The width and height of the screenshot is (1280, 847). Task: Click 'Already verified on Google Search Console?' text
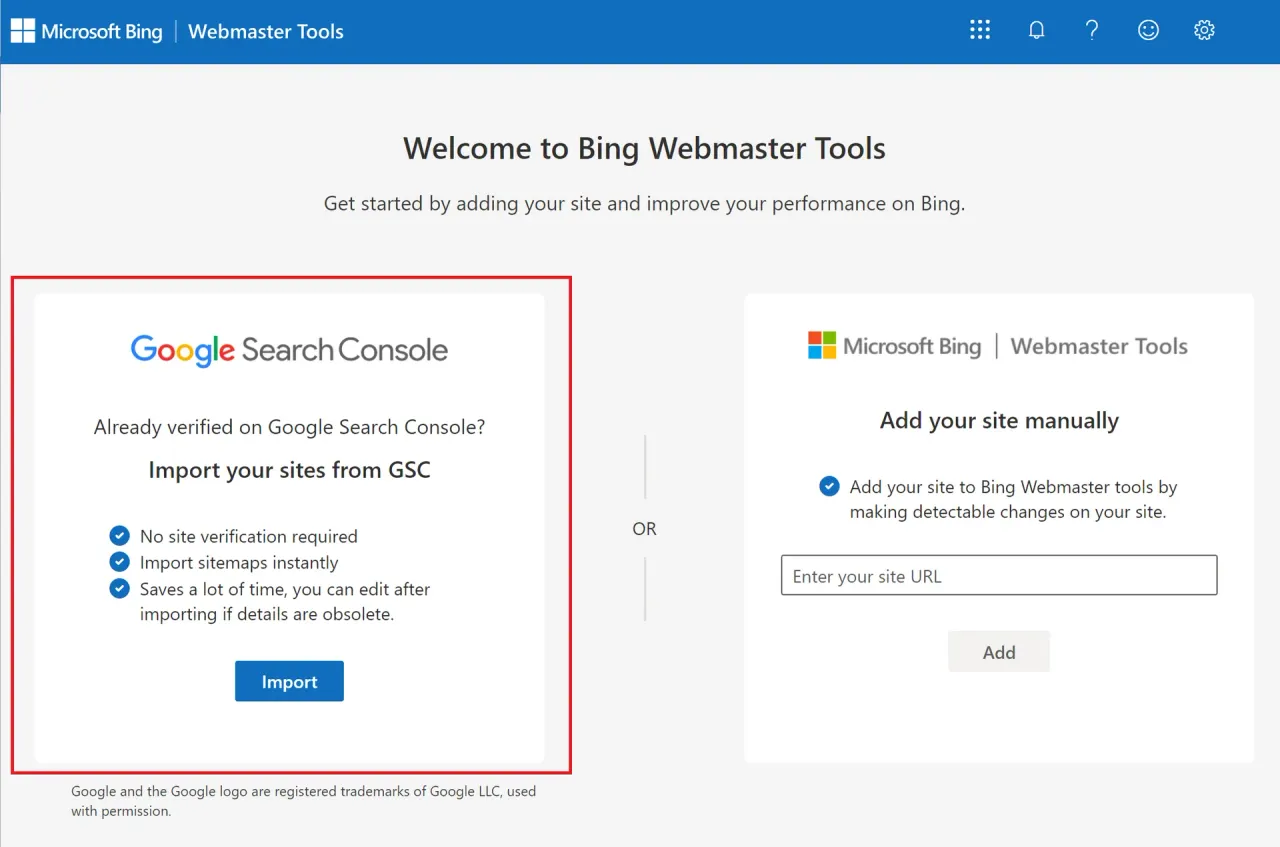289,427
